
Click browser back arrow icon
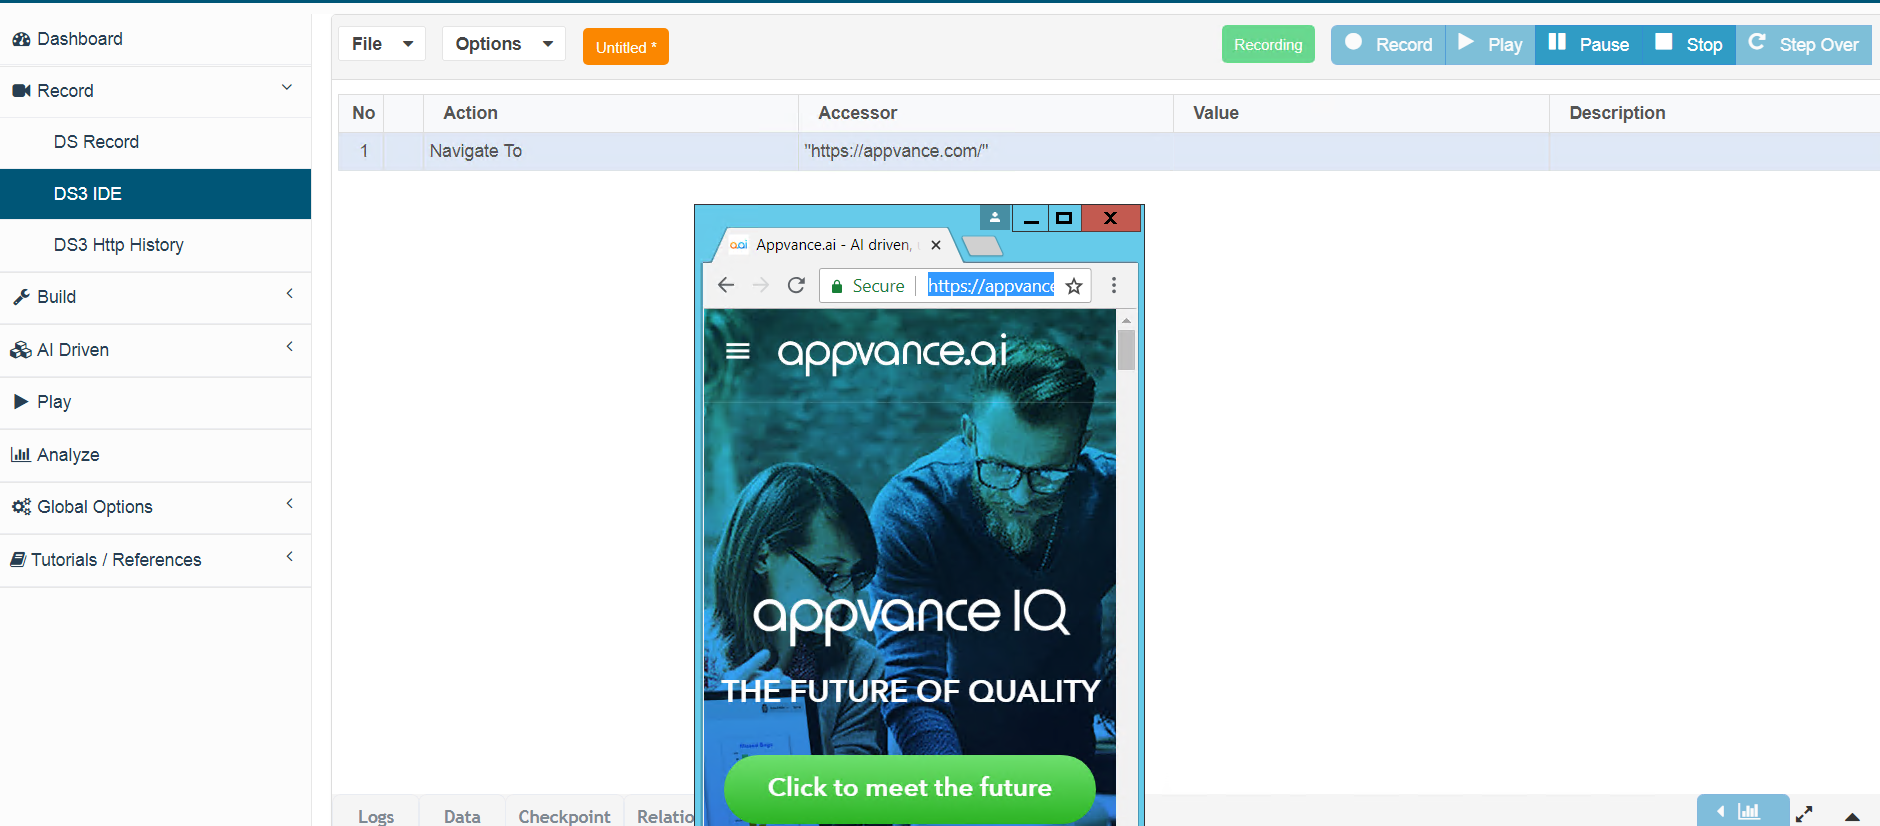[x=726, y=285]
